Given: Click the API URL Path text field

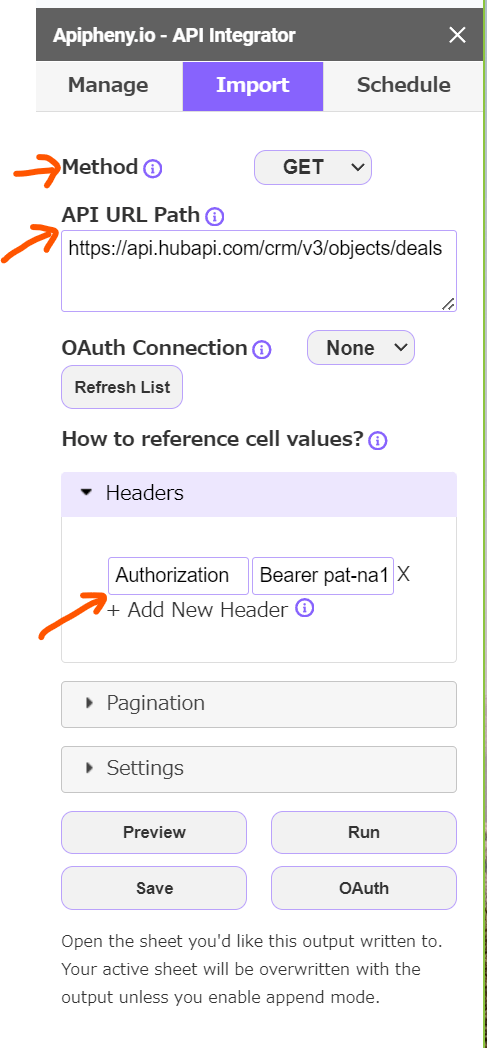Looking at the screenshot, I should pos(259,271).
